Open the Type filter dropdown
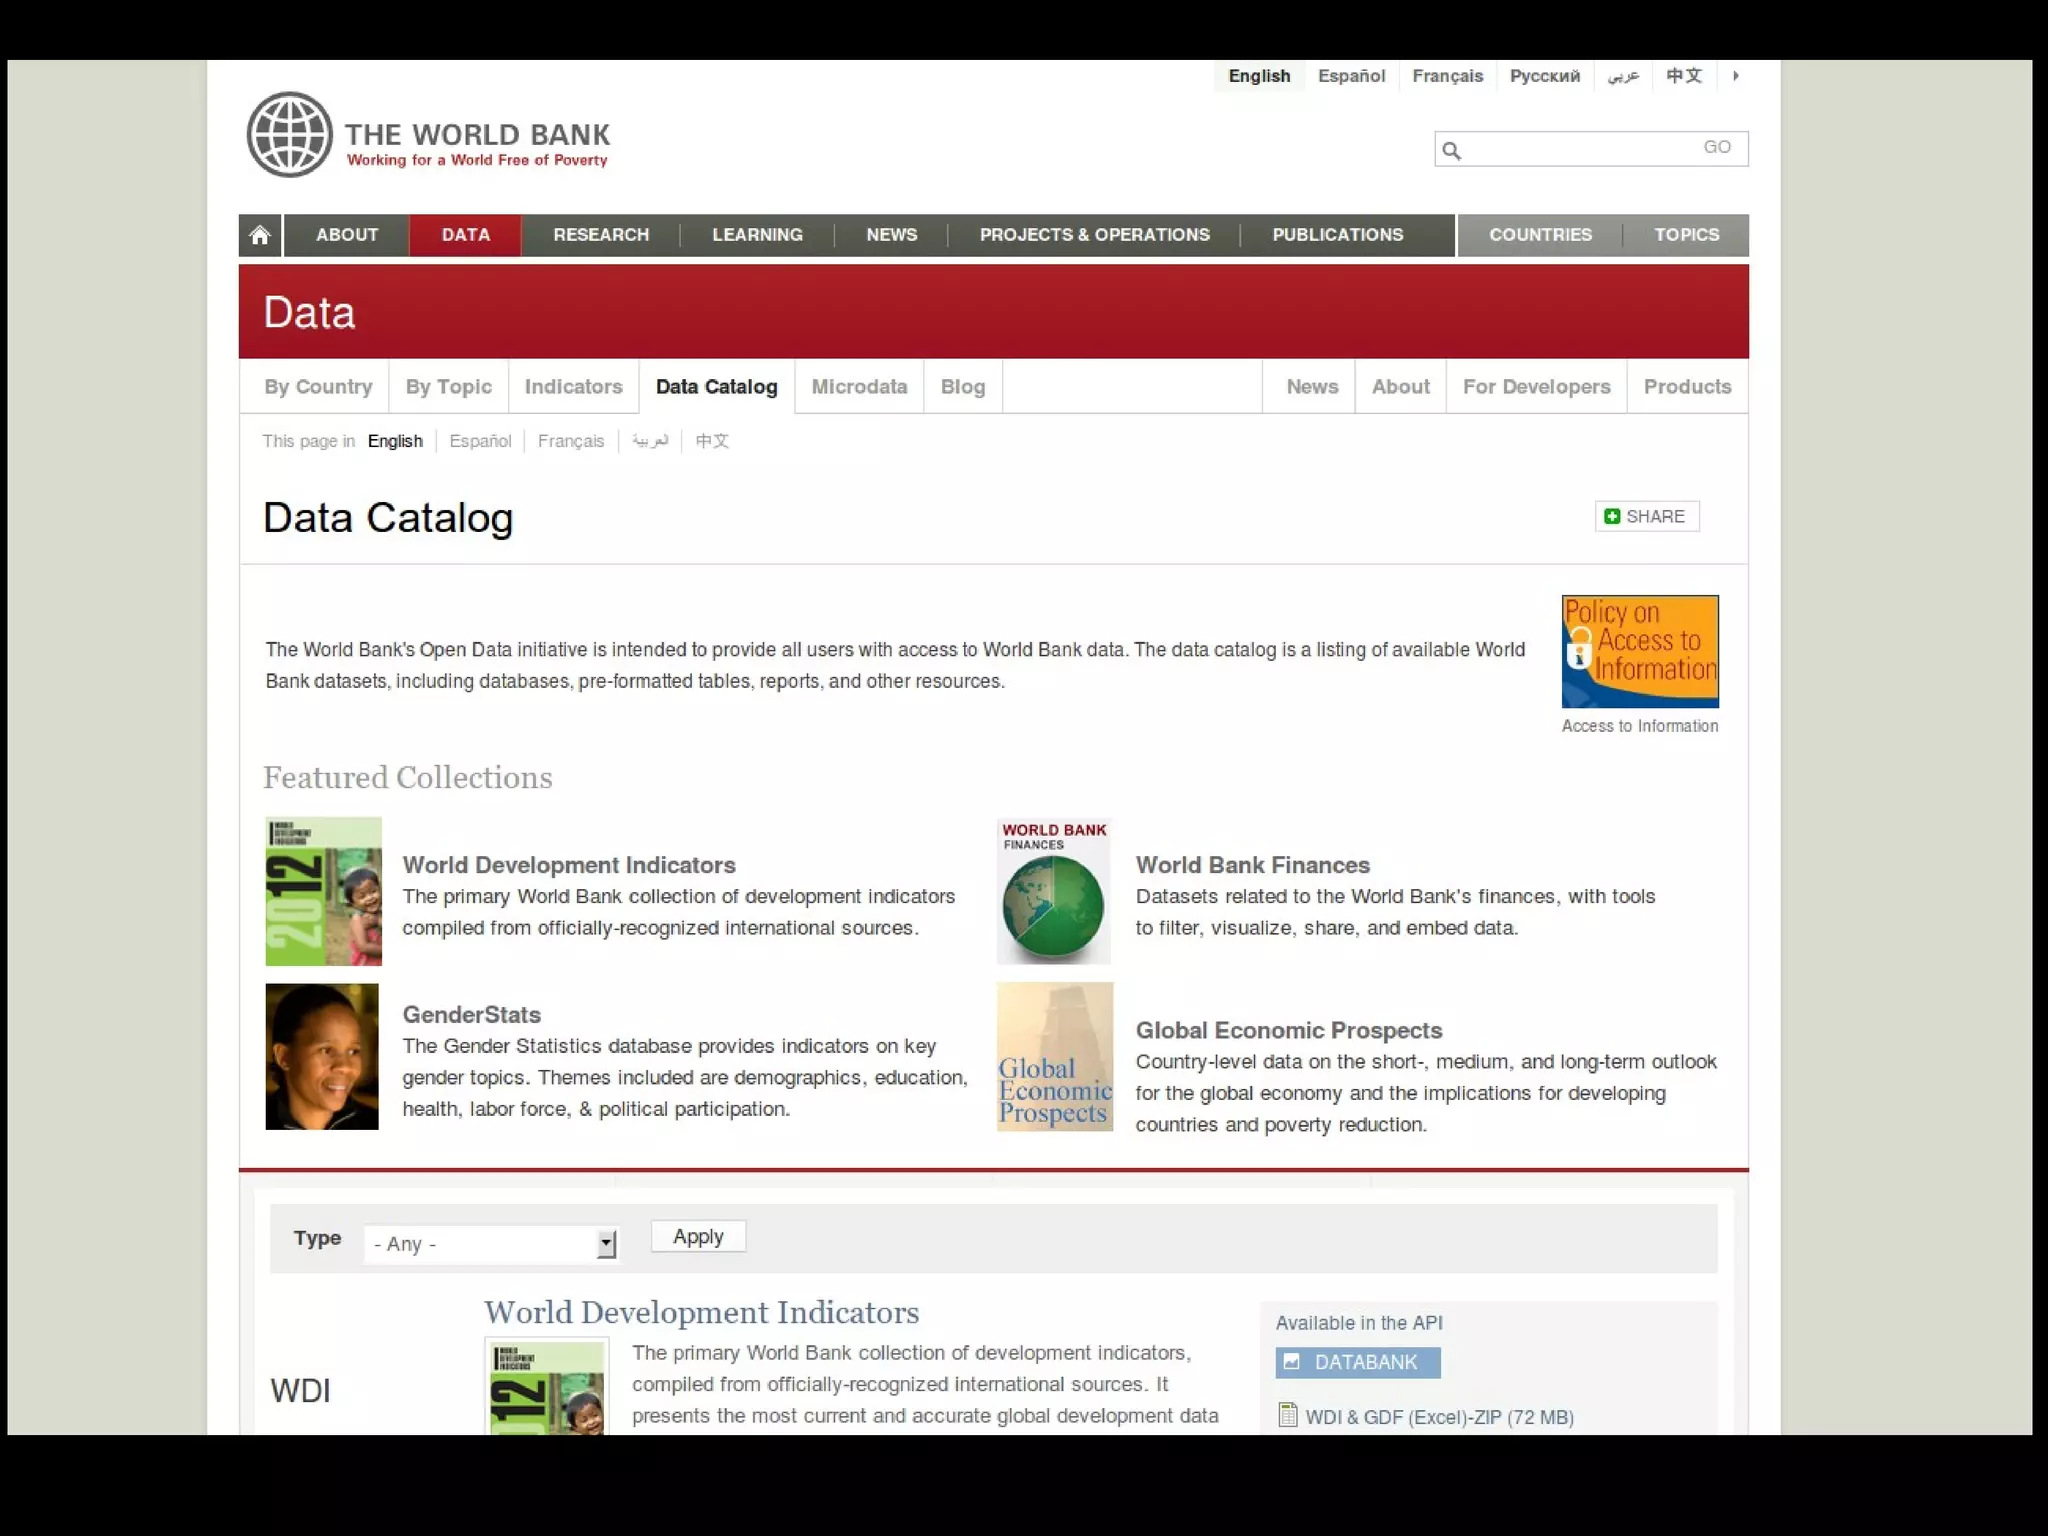Image resolution: width=2048 pixels, height=1536 pixels. [491, 1244]
